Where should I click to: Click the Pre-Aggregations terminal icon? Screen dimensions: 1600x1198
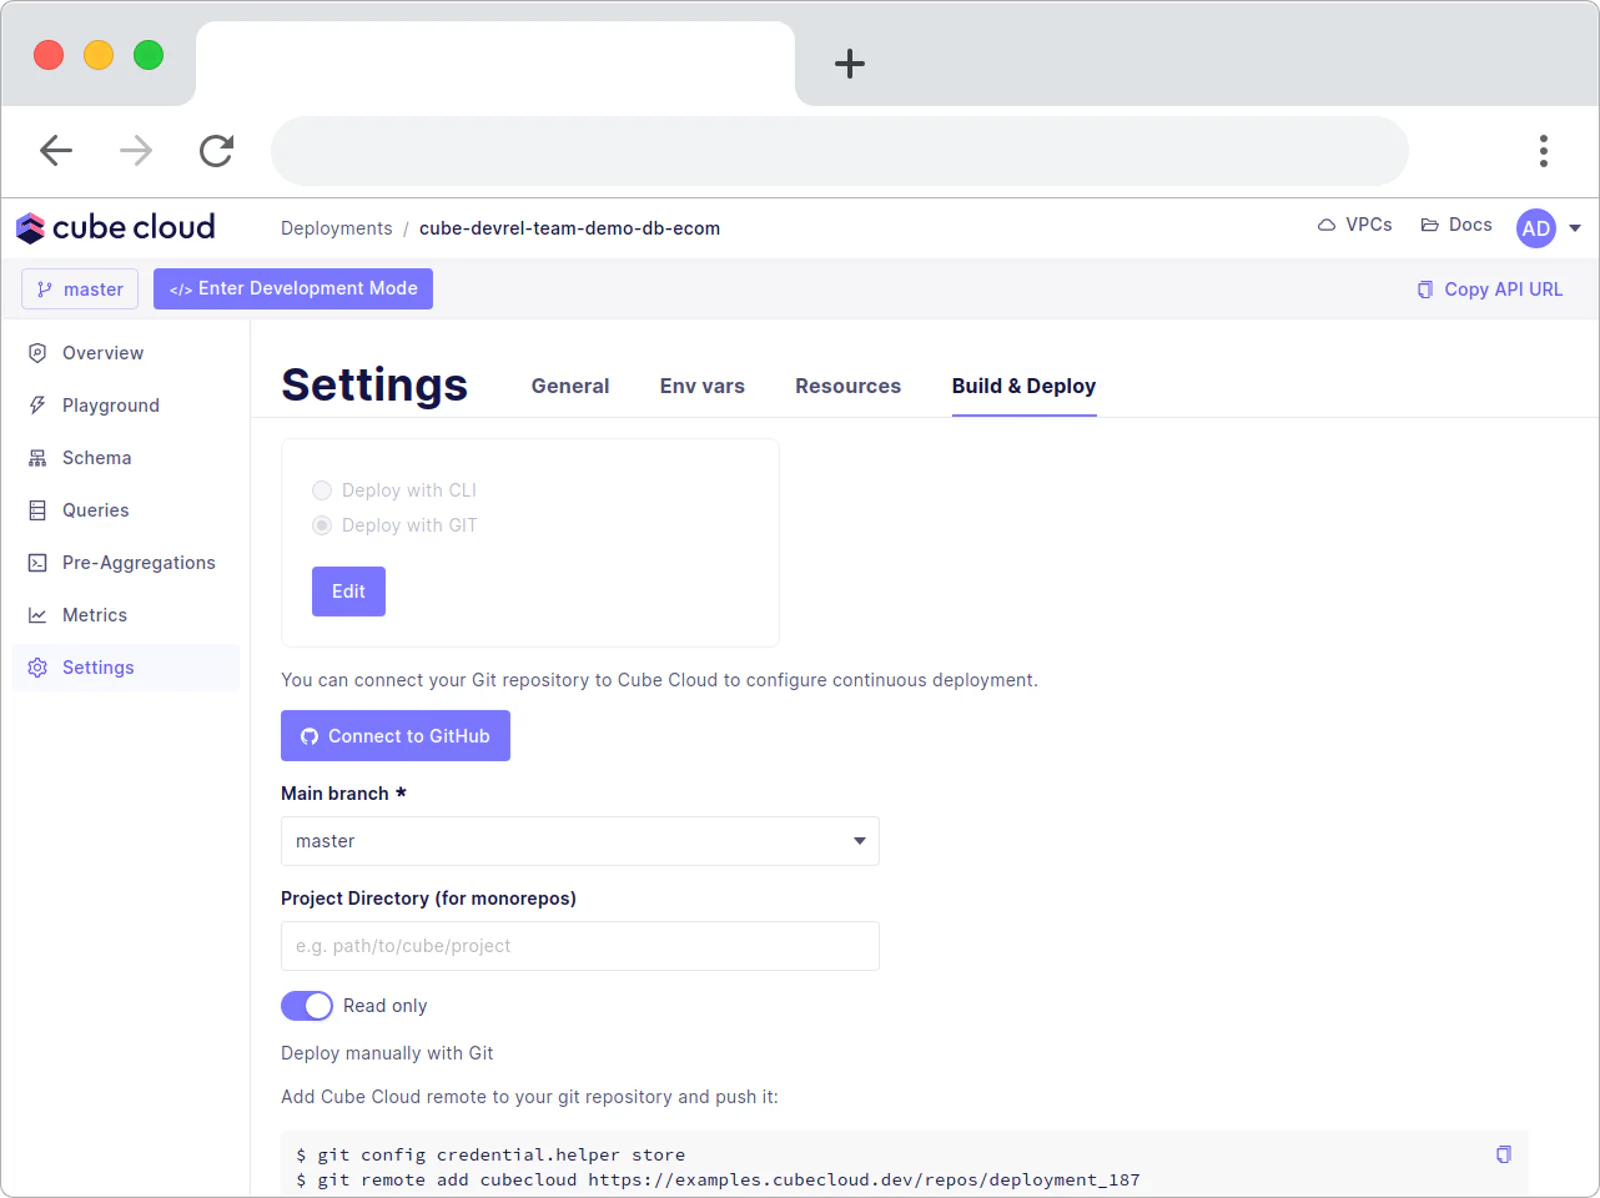click(38, 563)
